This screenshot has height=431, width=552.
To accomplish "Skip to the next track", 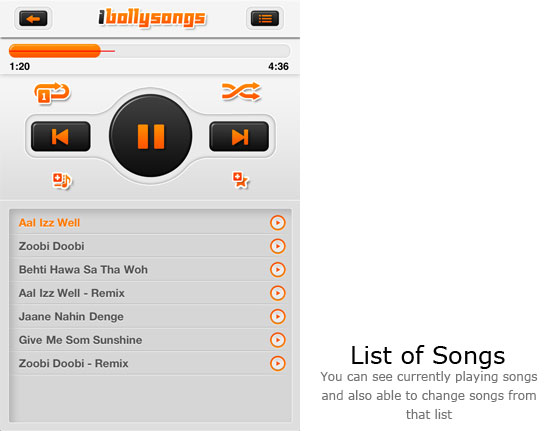I will (x=239, y=137).
